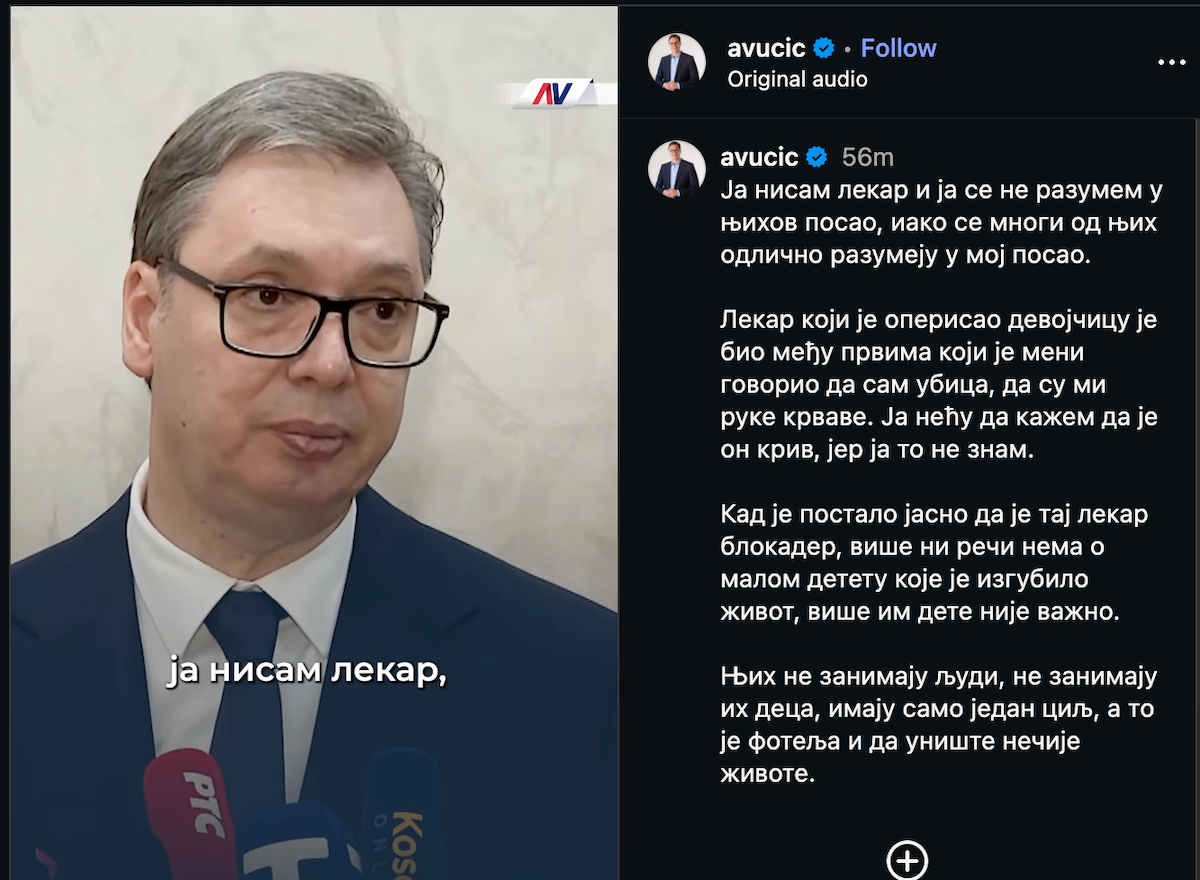Open the three-dot more options menu

click(x=1171, y=62)
